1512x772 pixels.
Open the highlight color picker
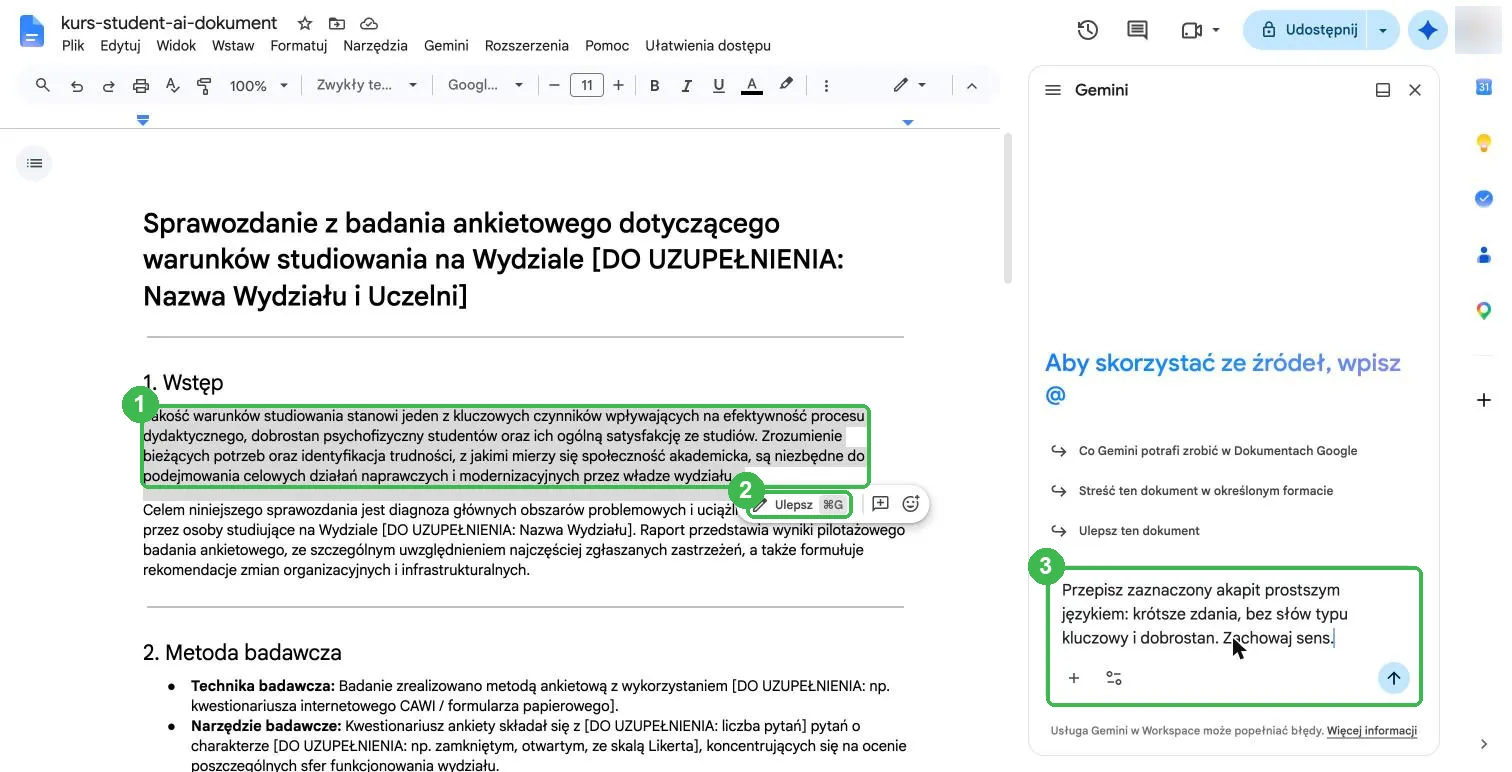786,86
